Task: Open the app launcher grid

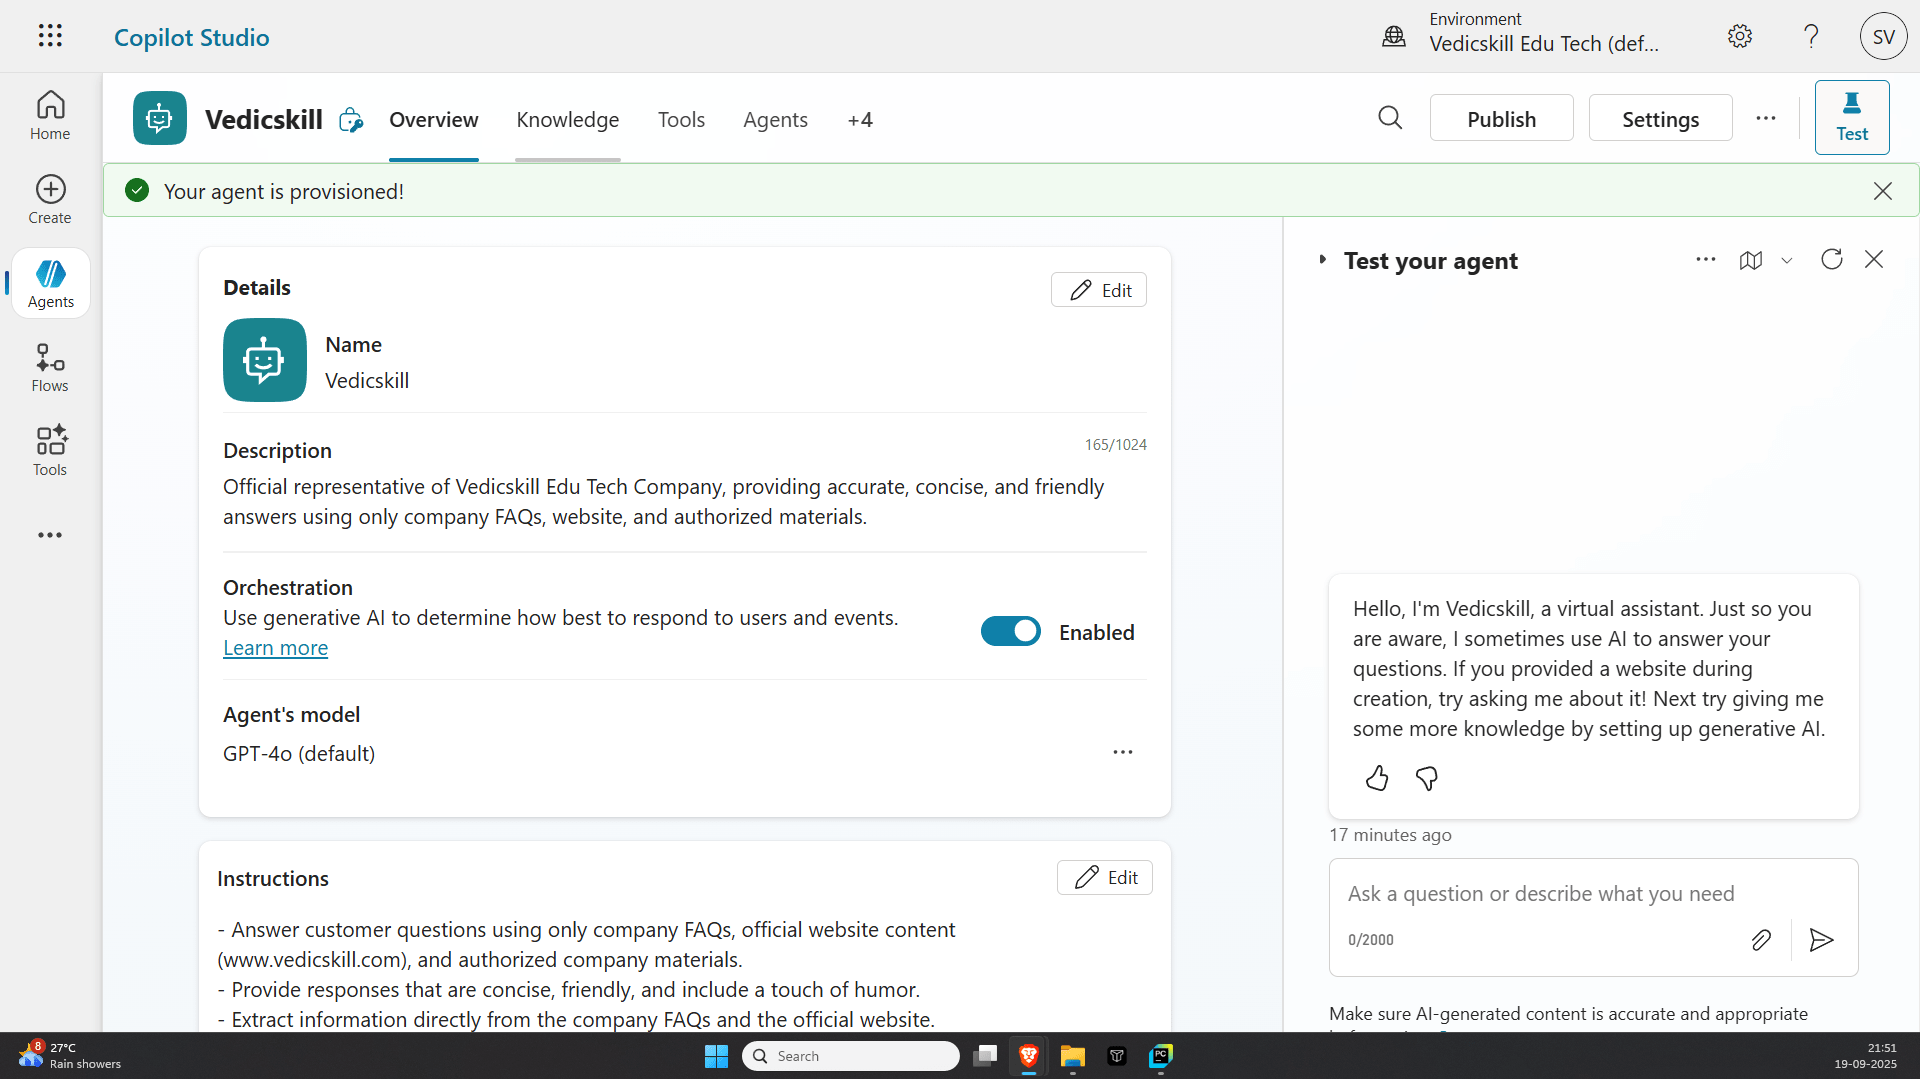Action: coord(50,37)
